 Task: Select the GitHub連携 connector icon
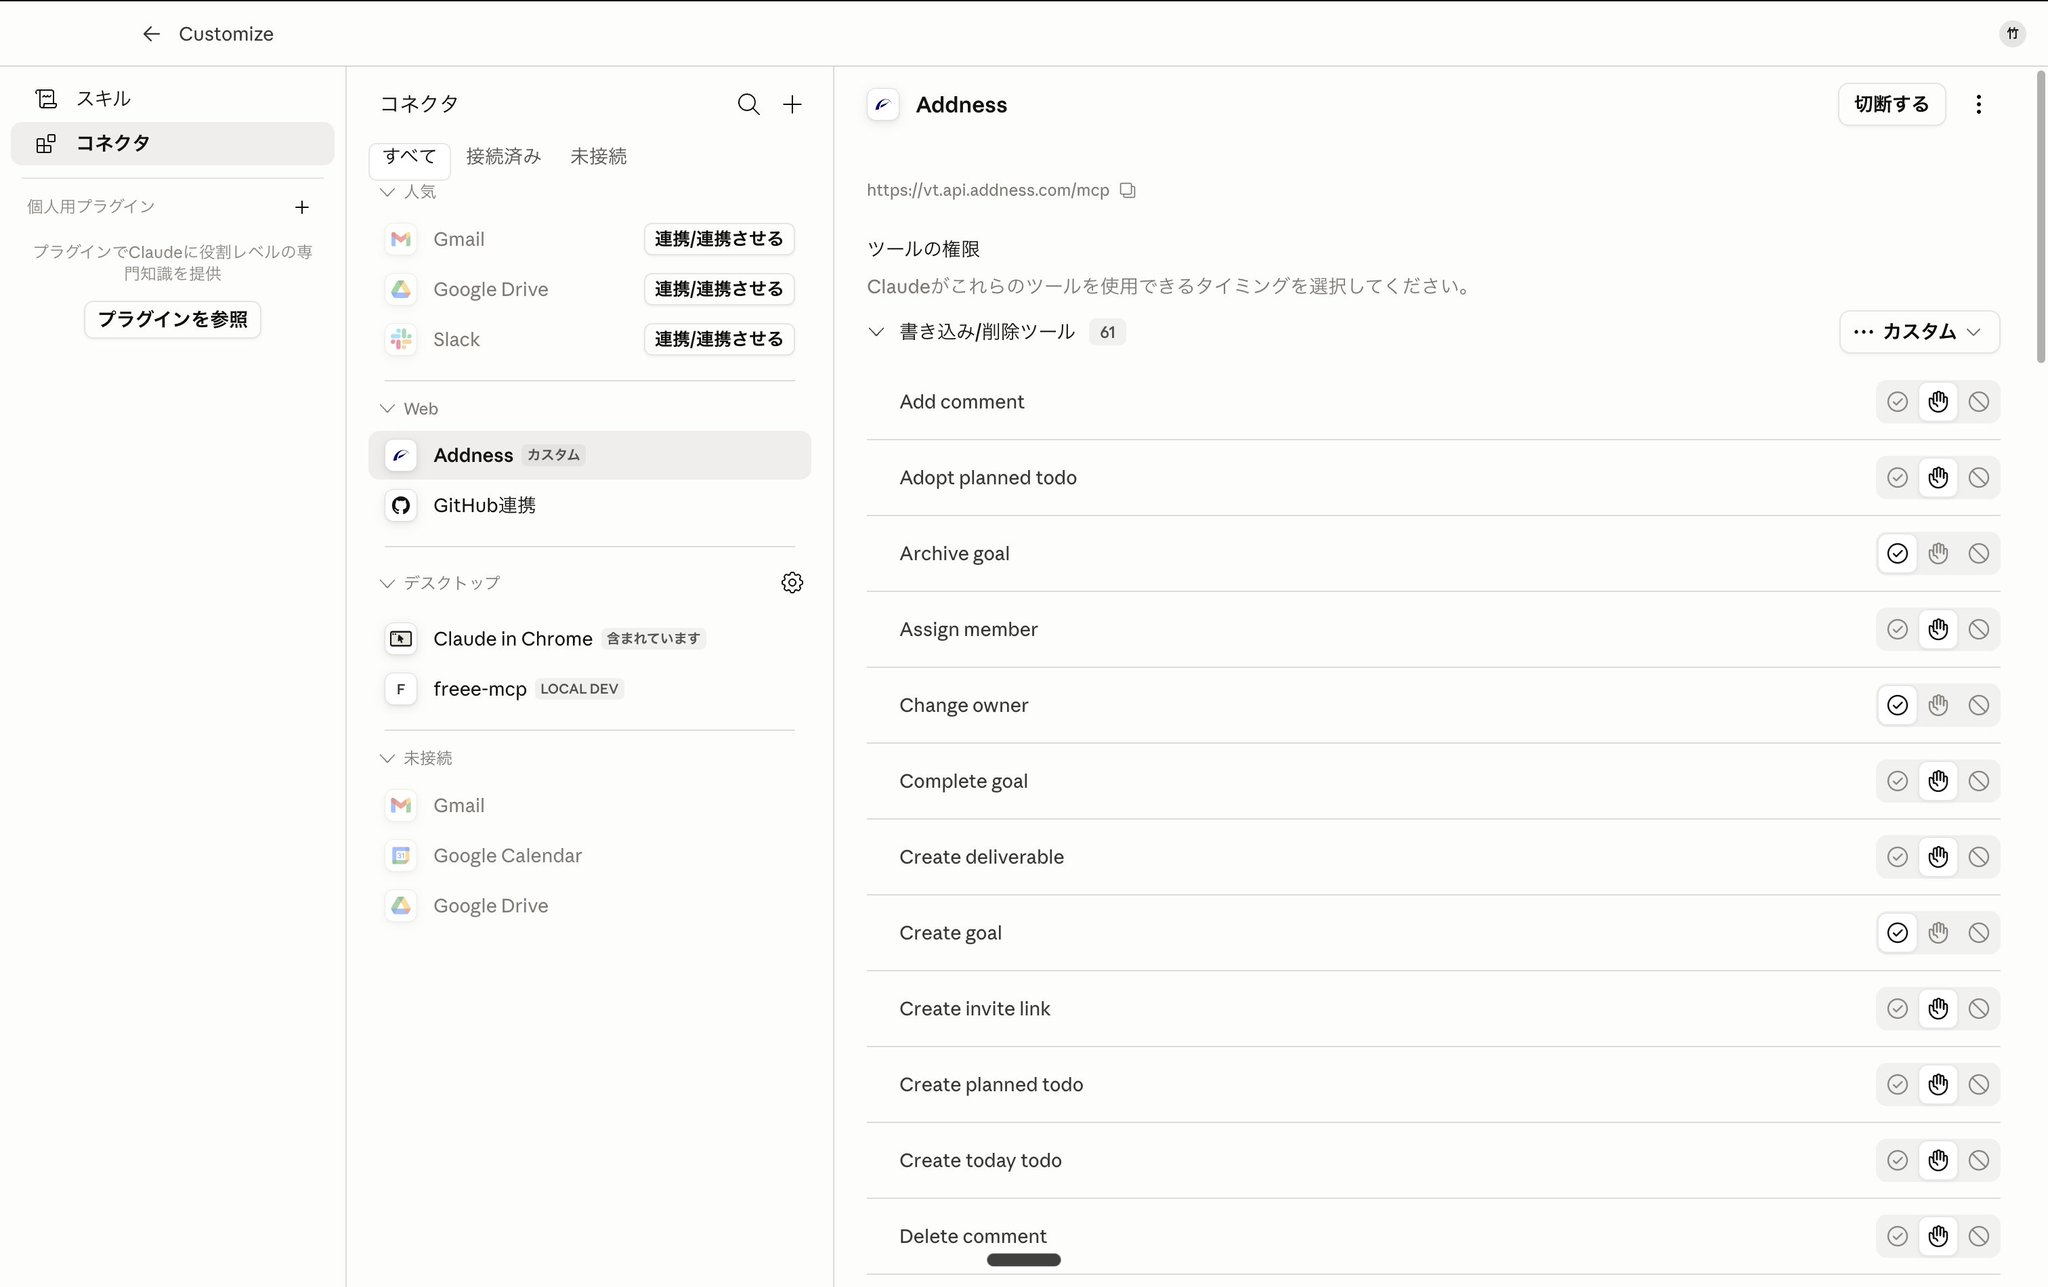point(401,505)
